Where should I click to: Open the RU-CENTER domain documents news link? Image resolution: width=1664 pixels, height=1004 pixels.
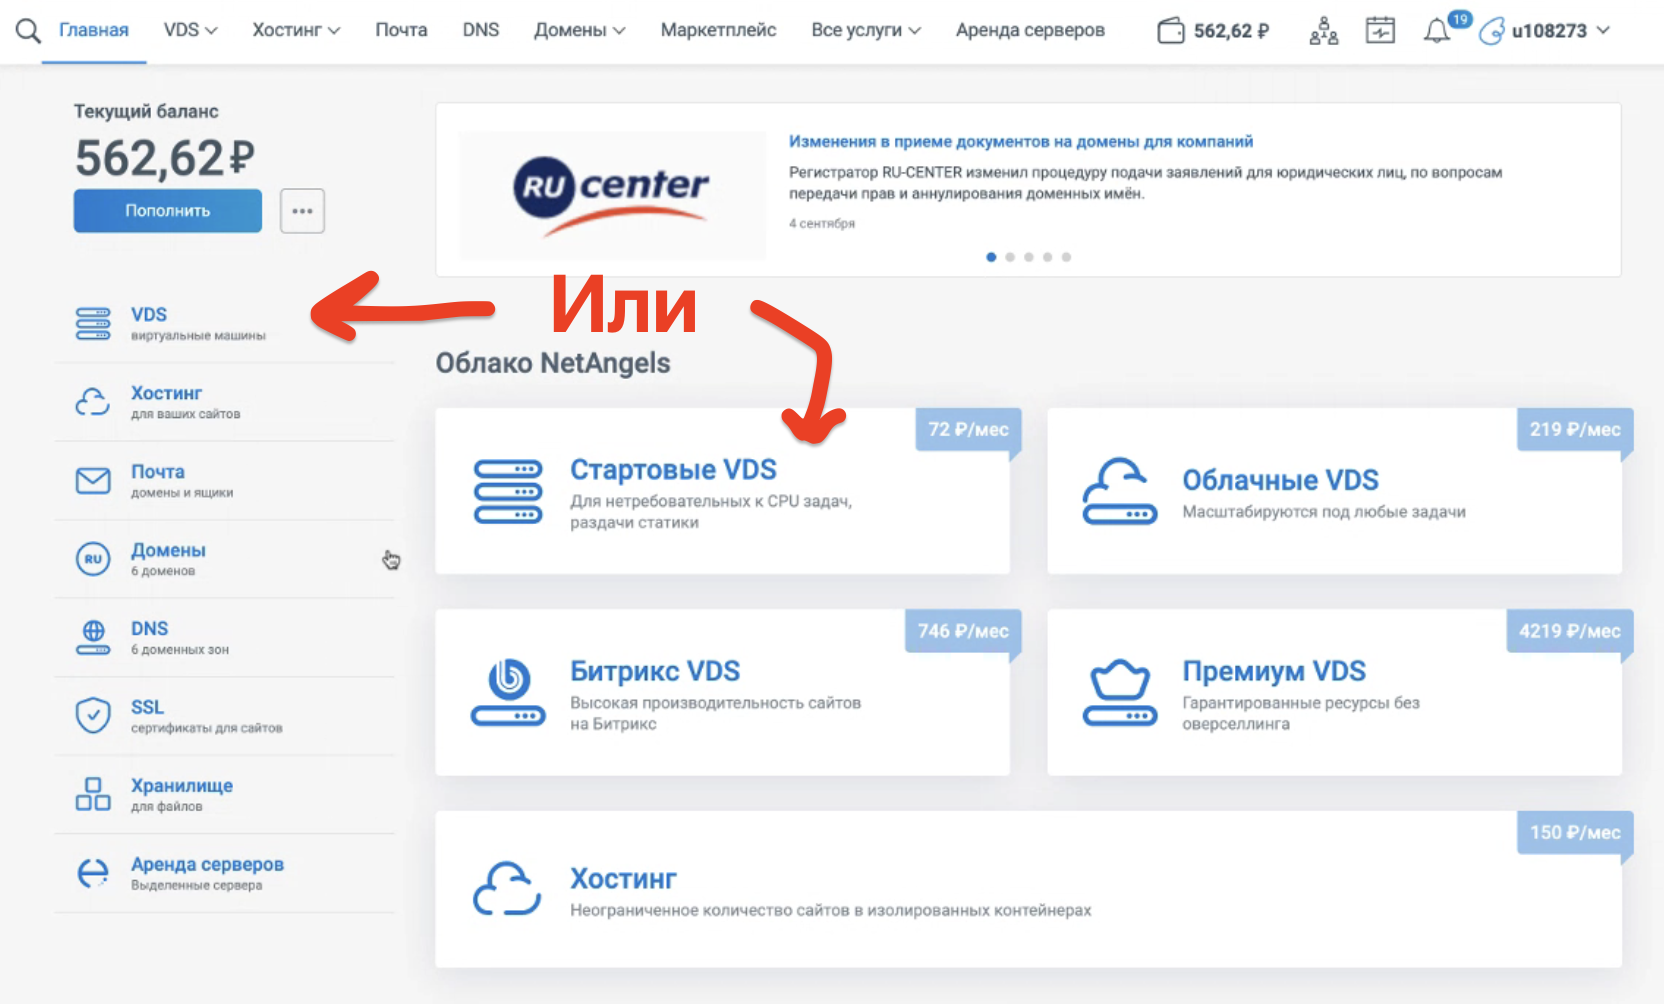tap(1020, 142)
